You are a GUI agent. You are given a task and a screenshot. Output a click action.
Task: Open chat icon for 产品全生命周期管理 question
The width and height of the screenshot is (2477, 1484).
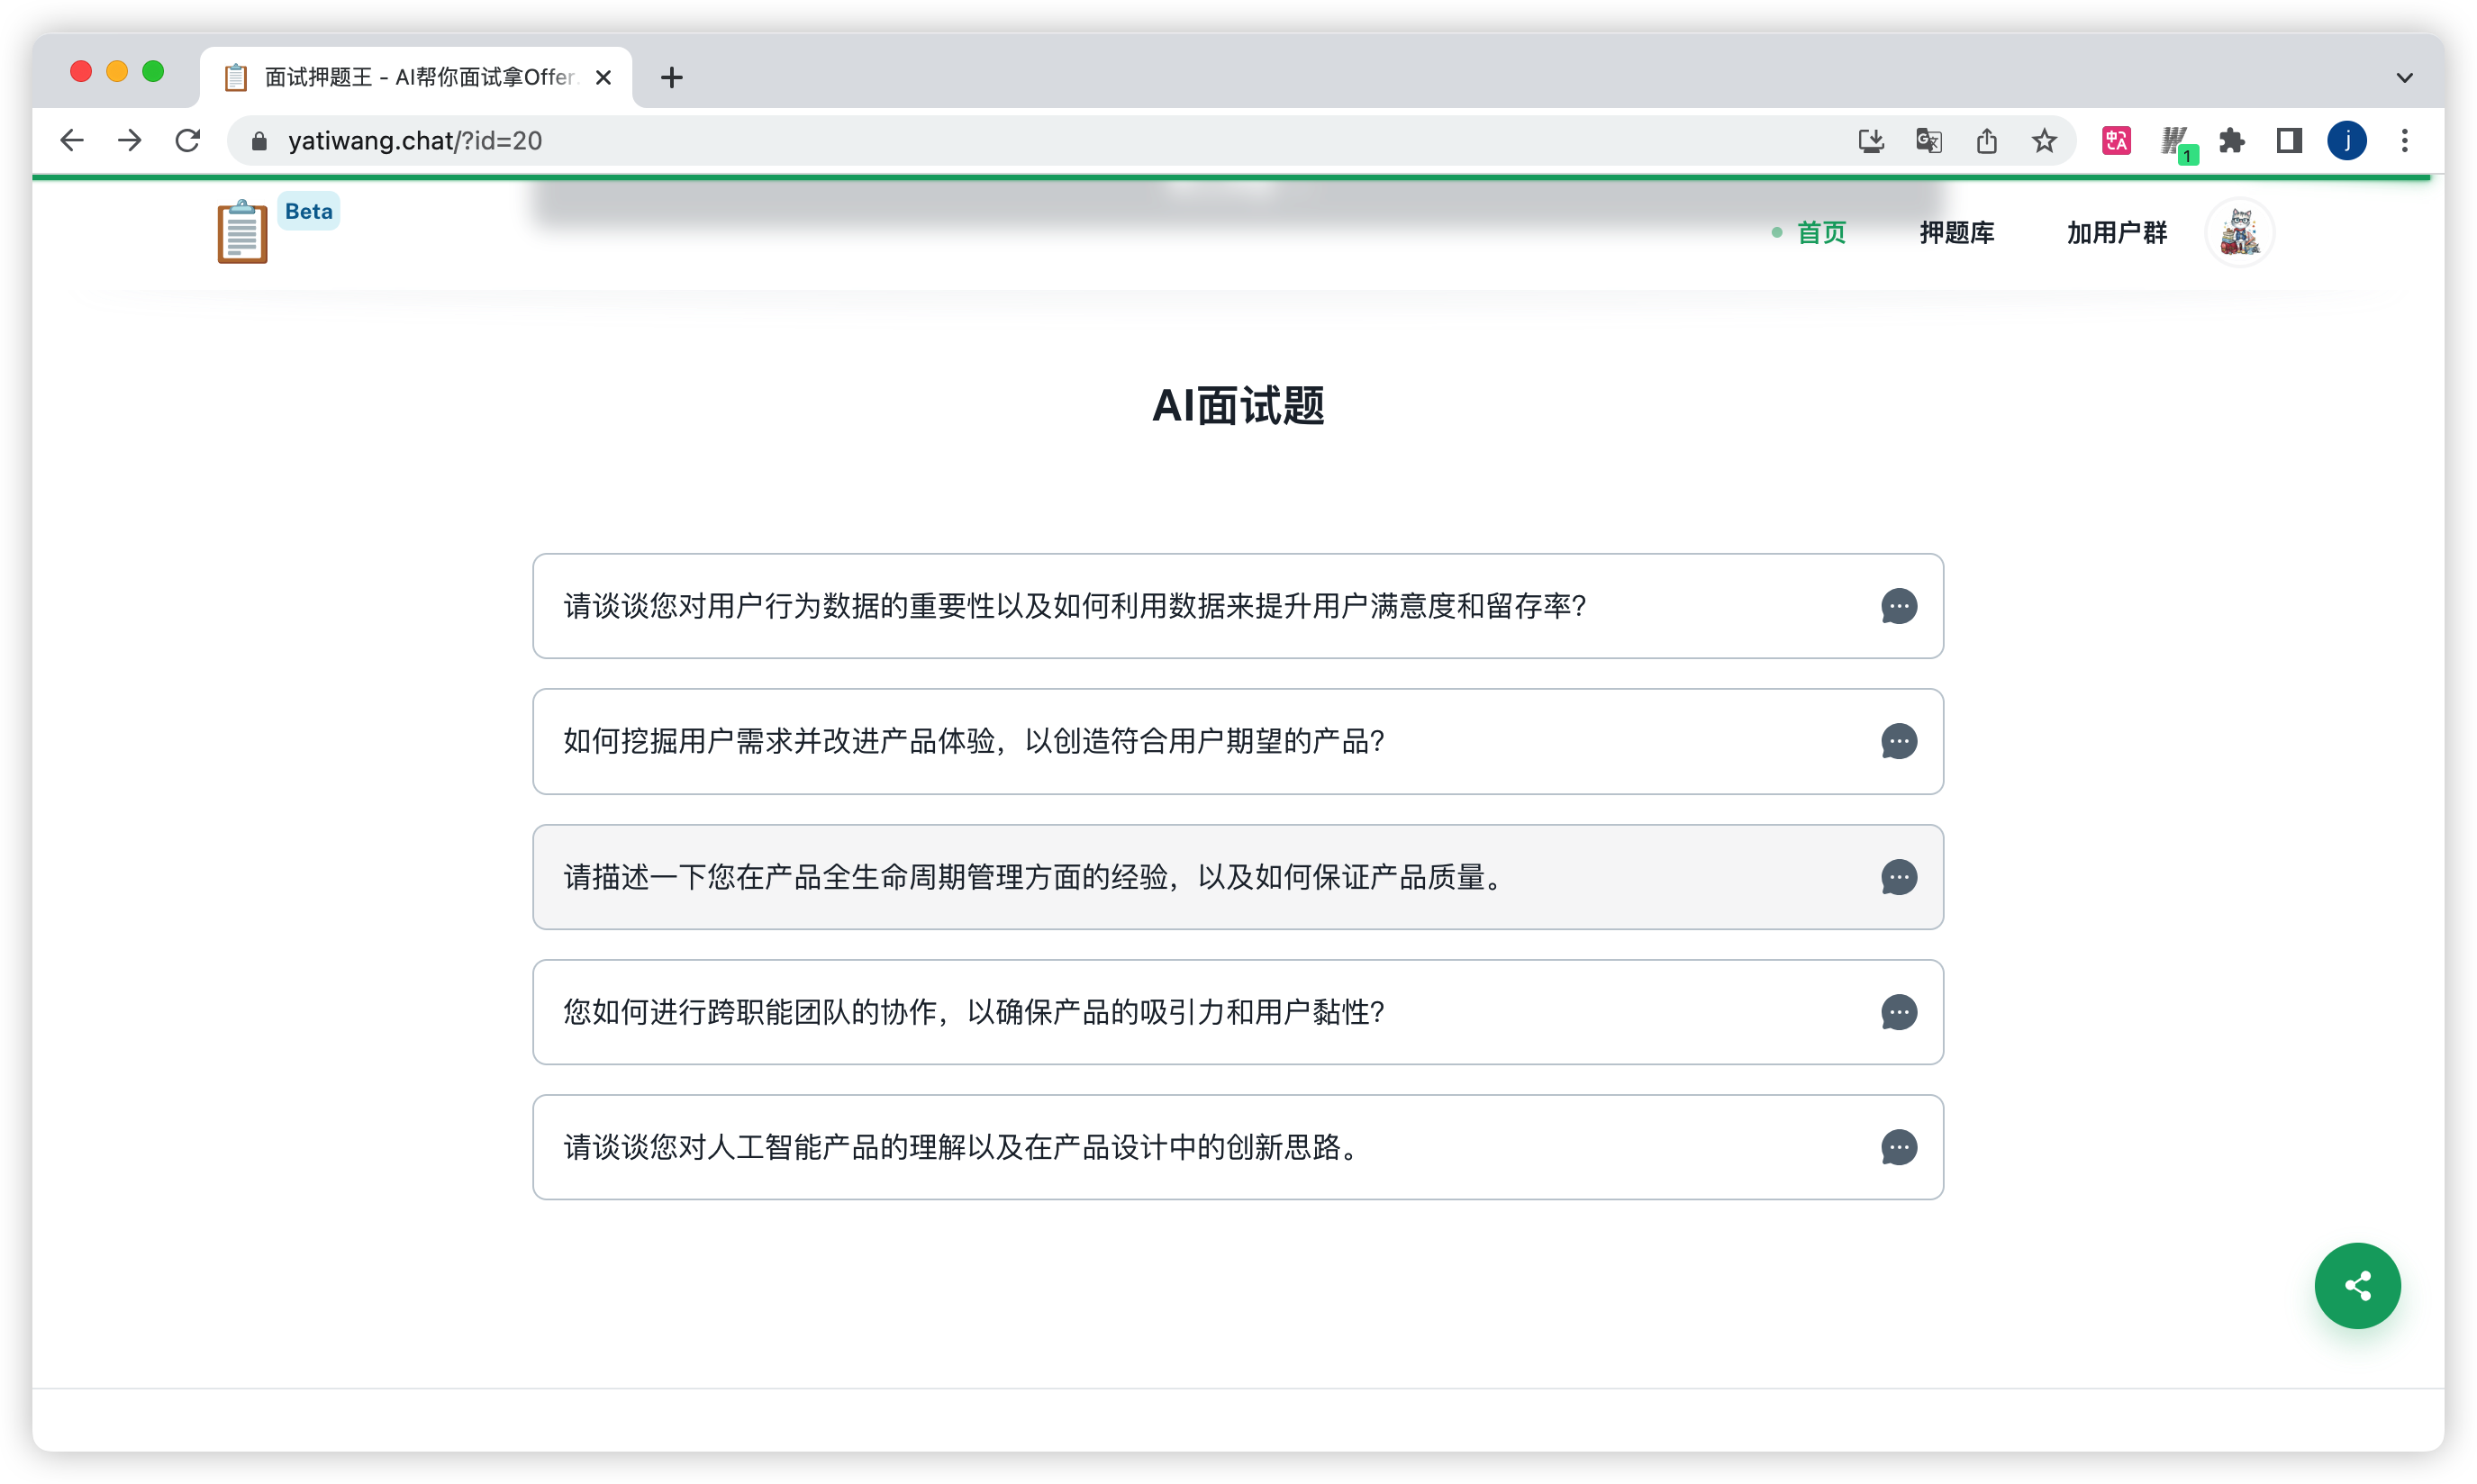click(x=1898, y=877)
